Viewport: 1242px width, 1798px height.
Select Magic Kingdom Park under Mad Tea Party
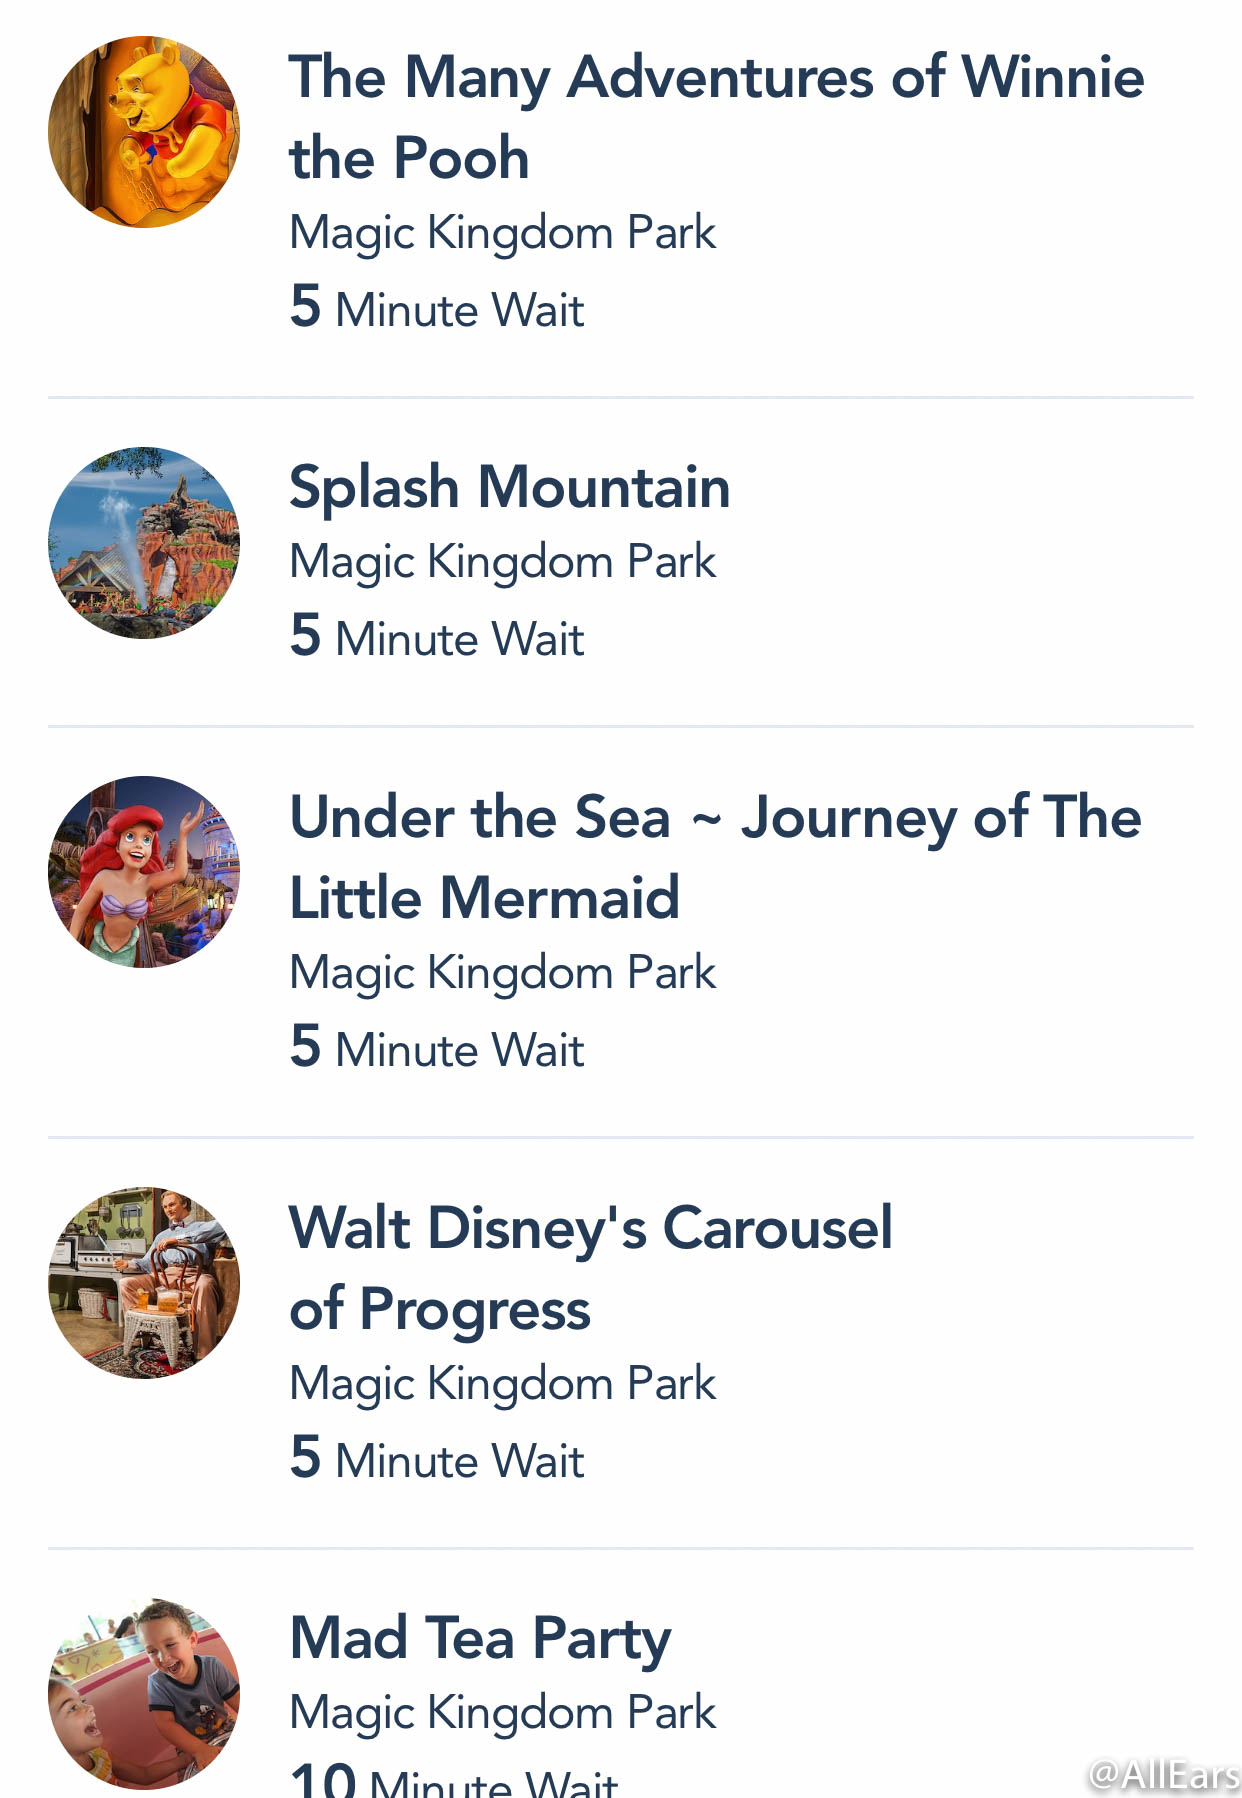[503, 1714]
